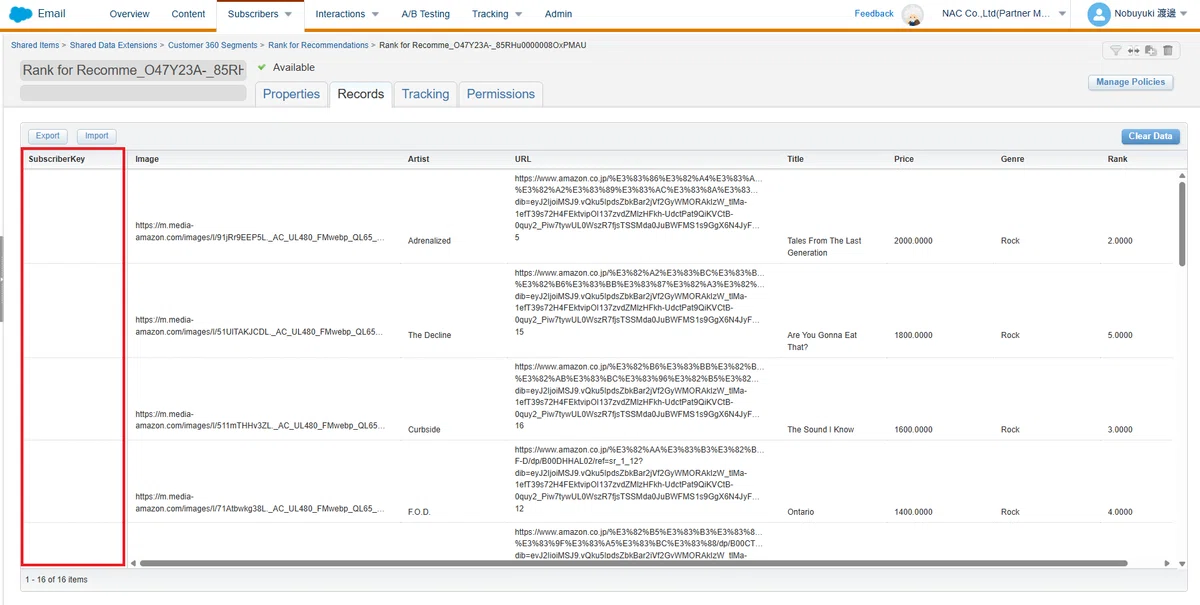Screen dimensions: 1200x605
Task: Select the F.O.D. artist cell
Action: (419, 512)
